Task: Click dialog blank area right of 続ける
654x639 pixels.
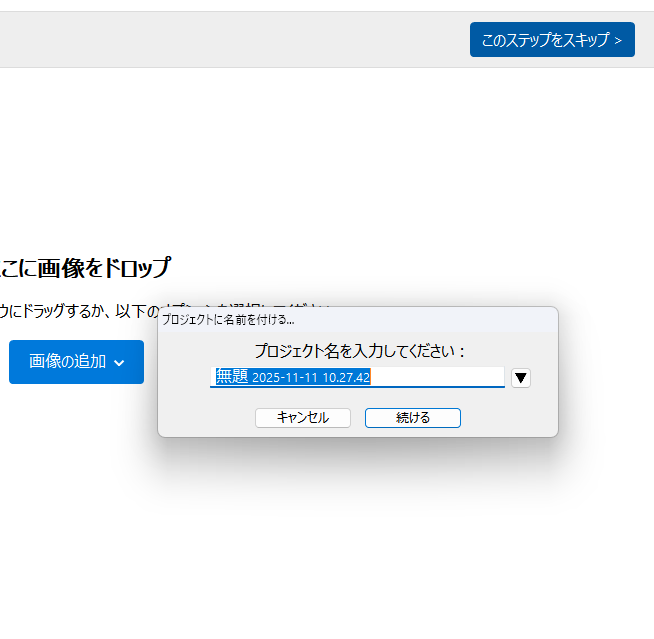Action: 508,418
